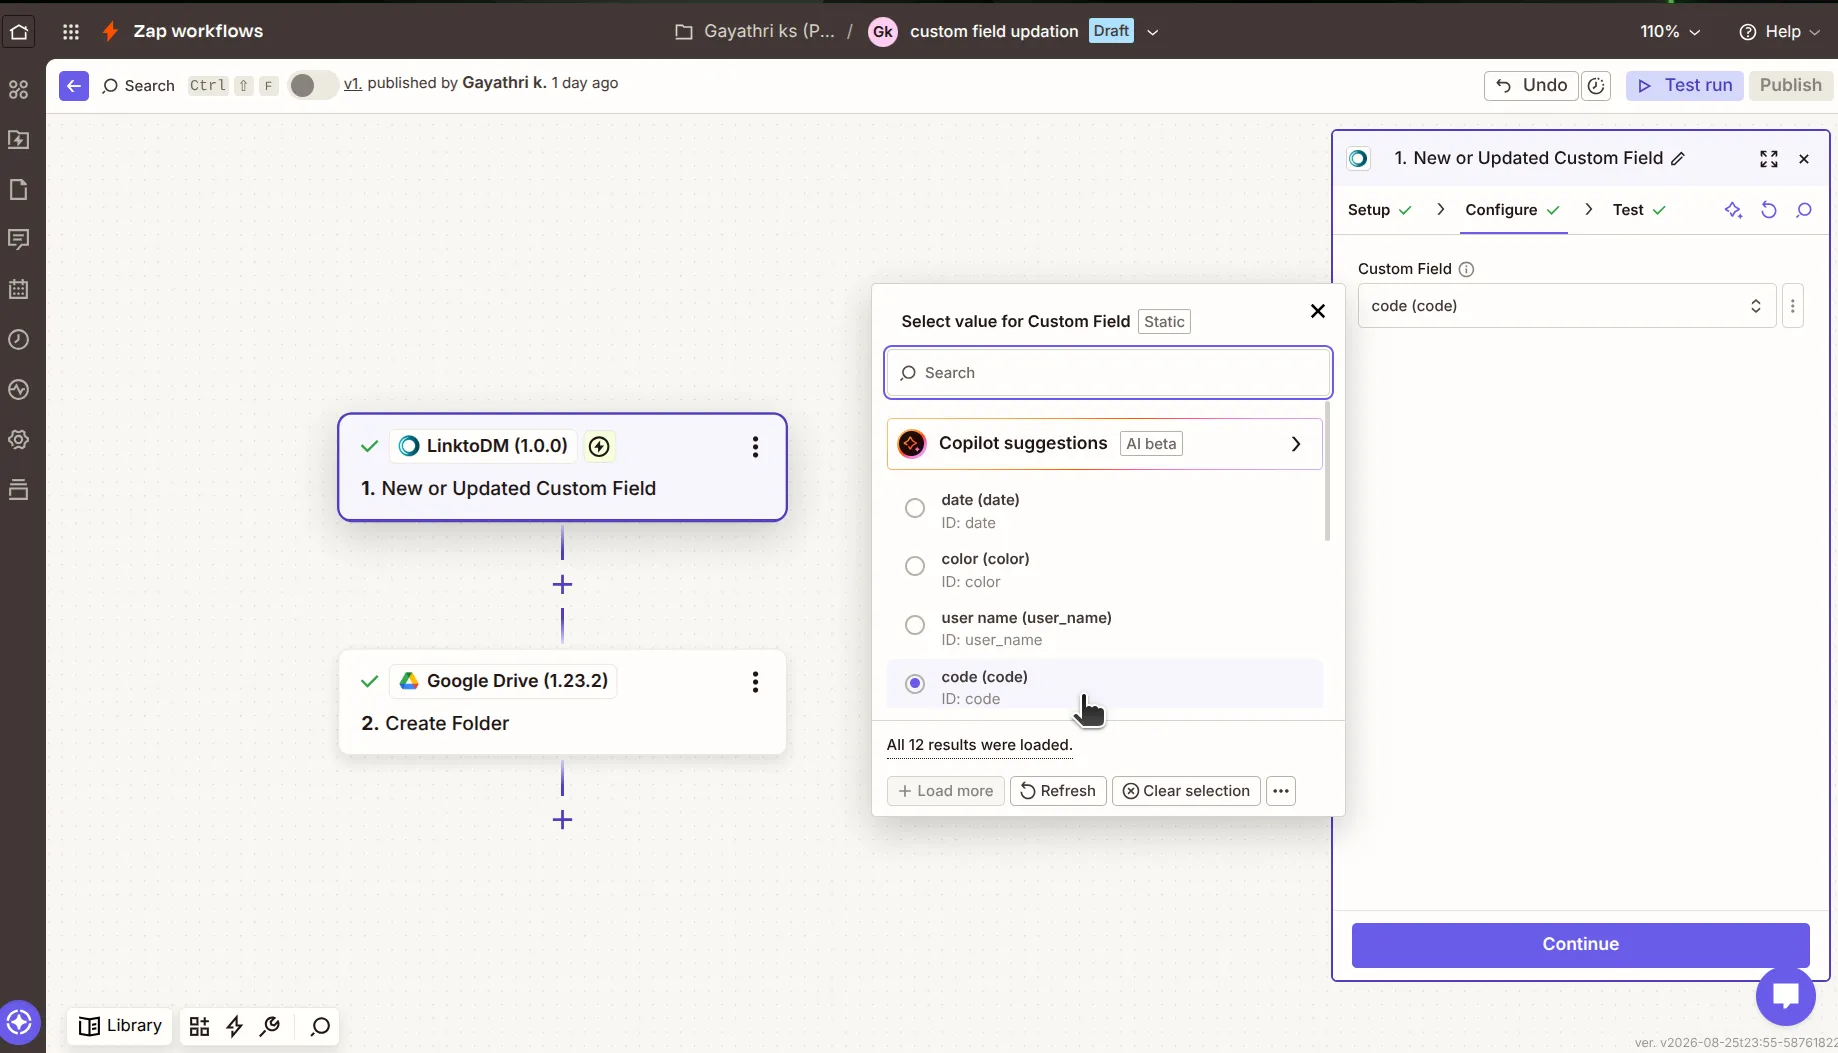Start a Test run
Image resolution: width=1838 pixels, height=1053 pixels.
click(x=1685, y=86)
